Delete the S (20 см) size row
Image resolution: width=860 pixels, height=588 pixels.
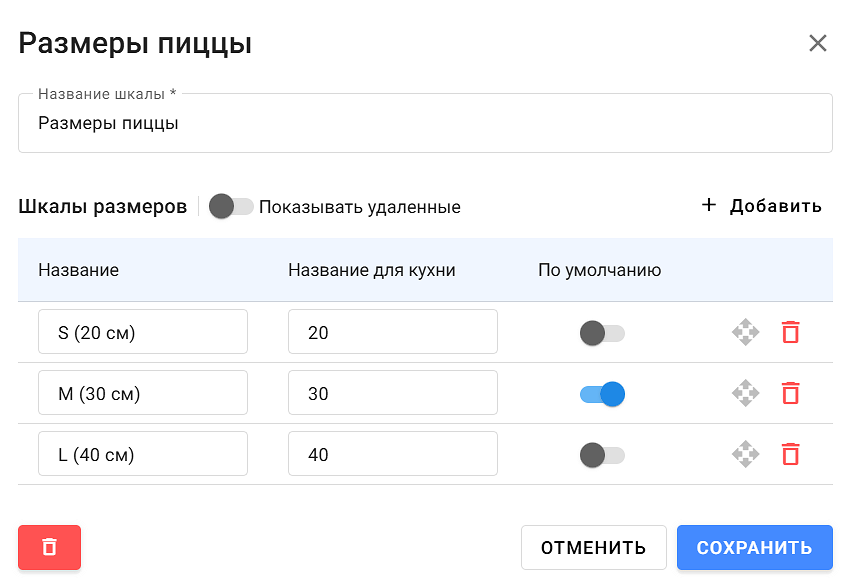790,332
